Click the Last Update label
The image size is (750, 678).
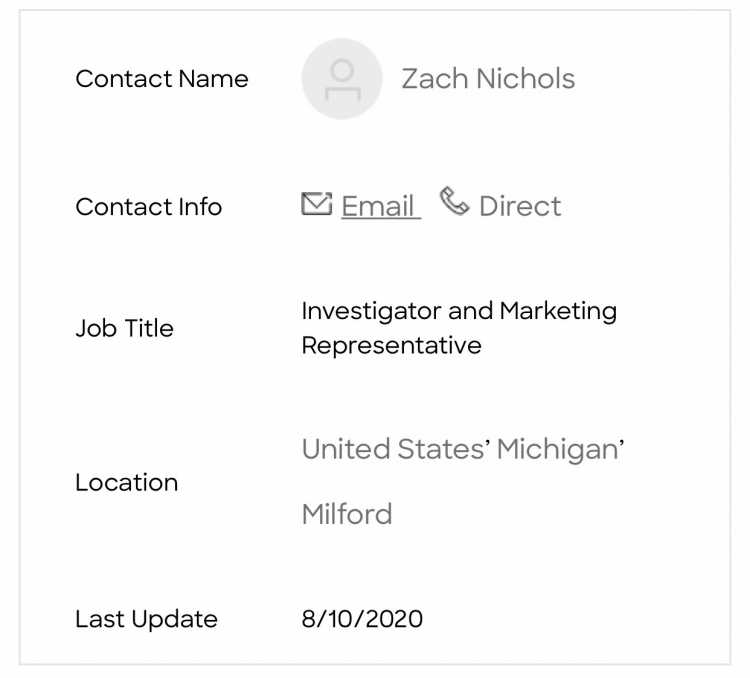tap(146, 619)
